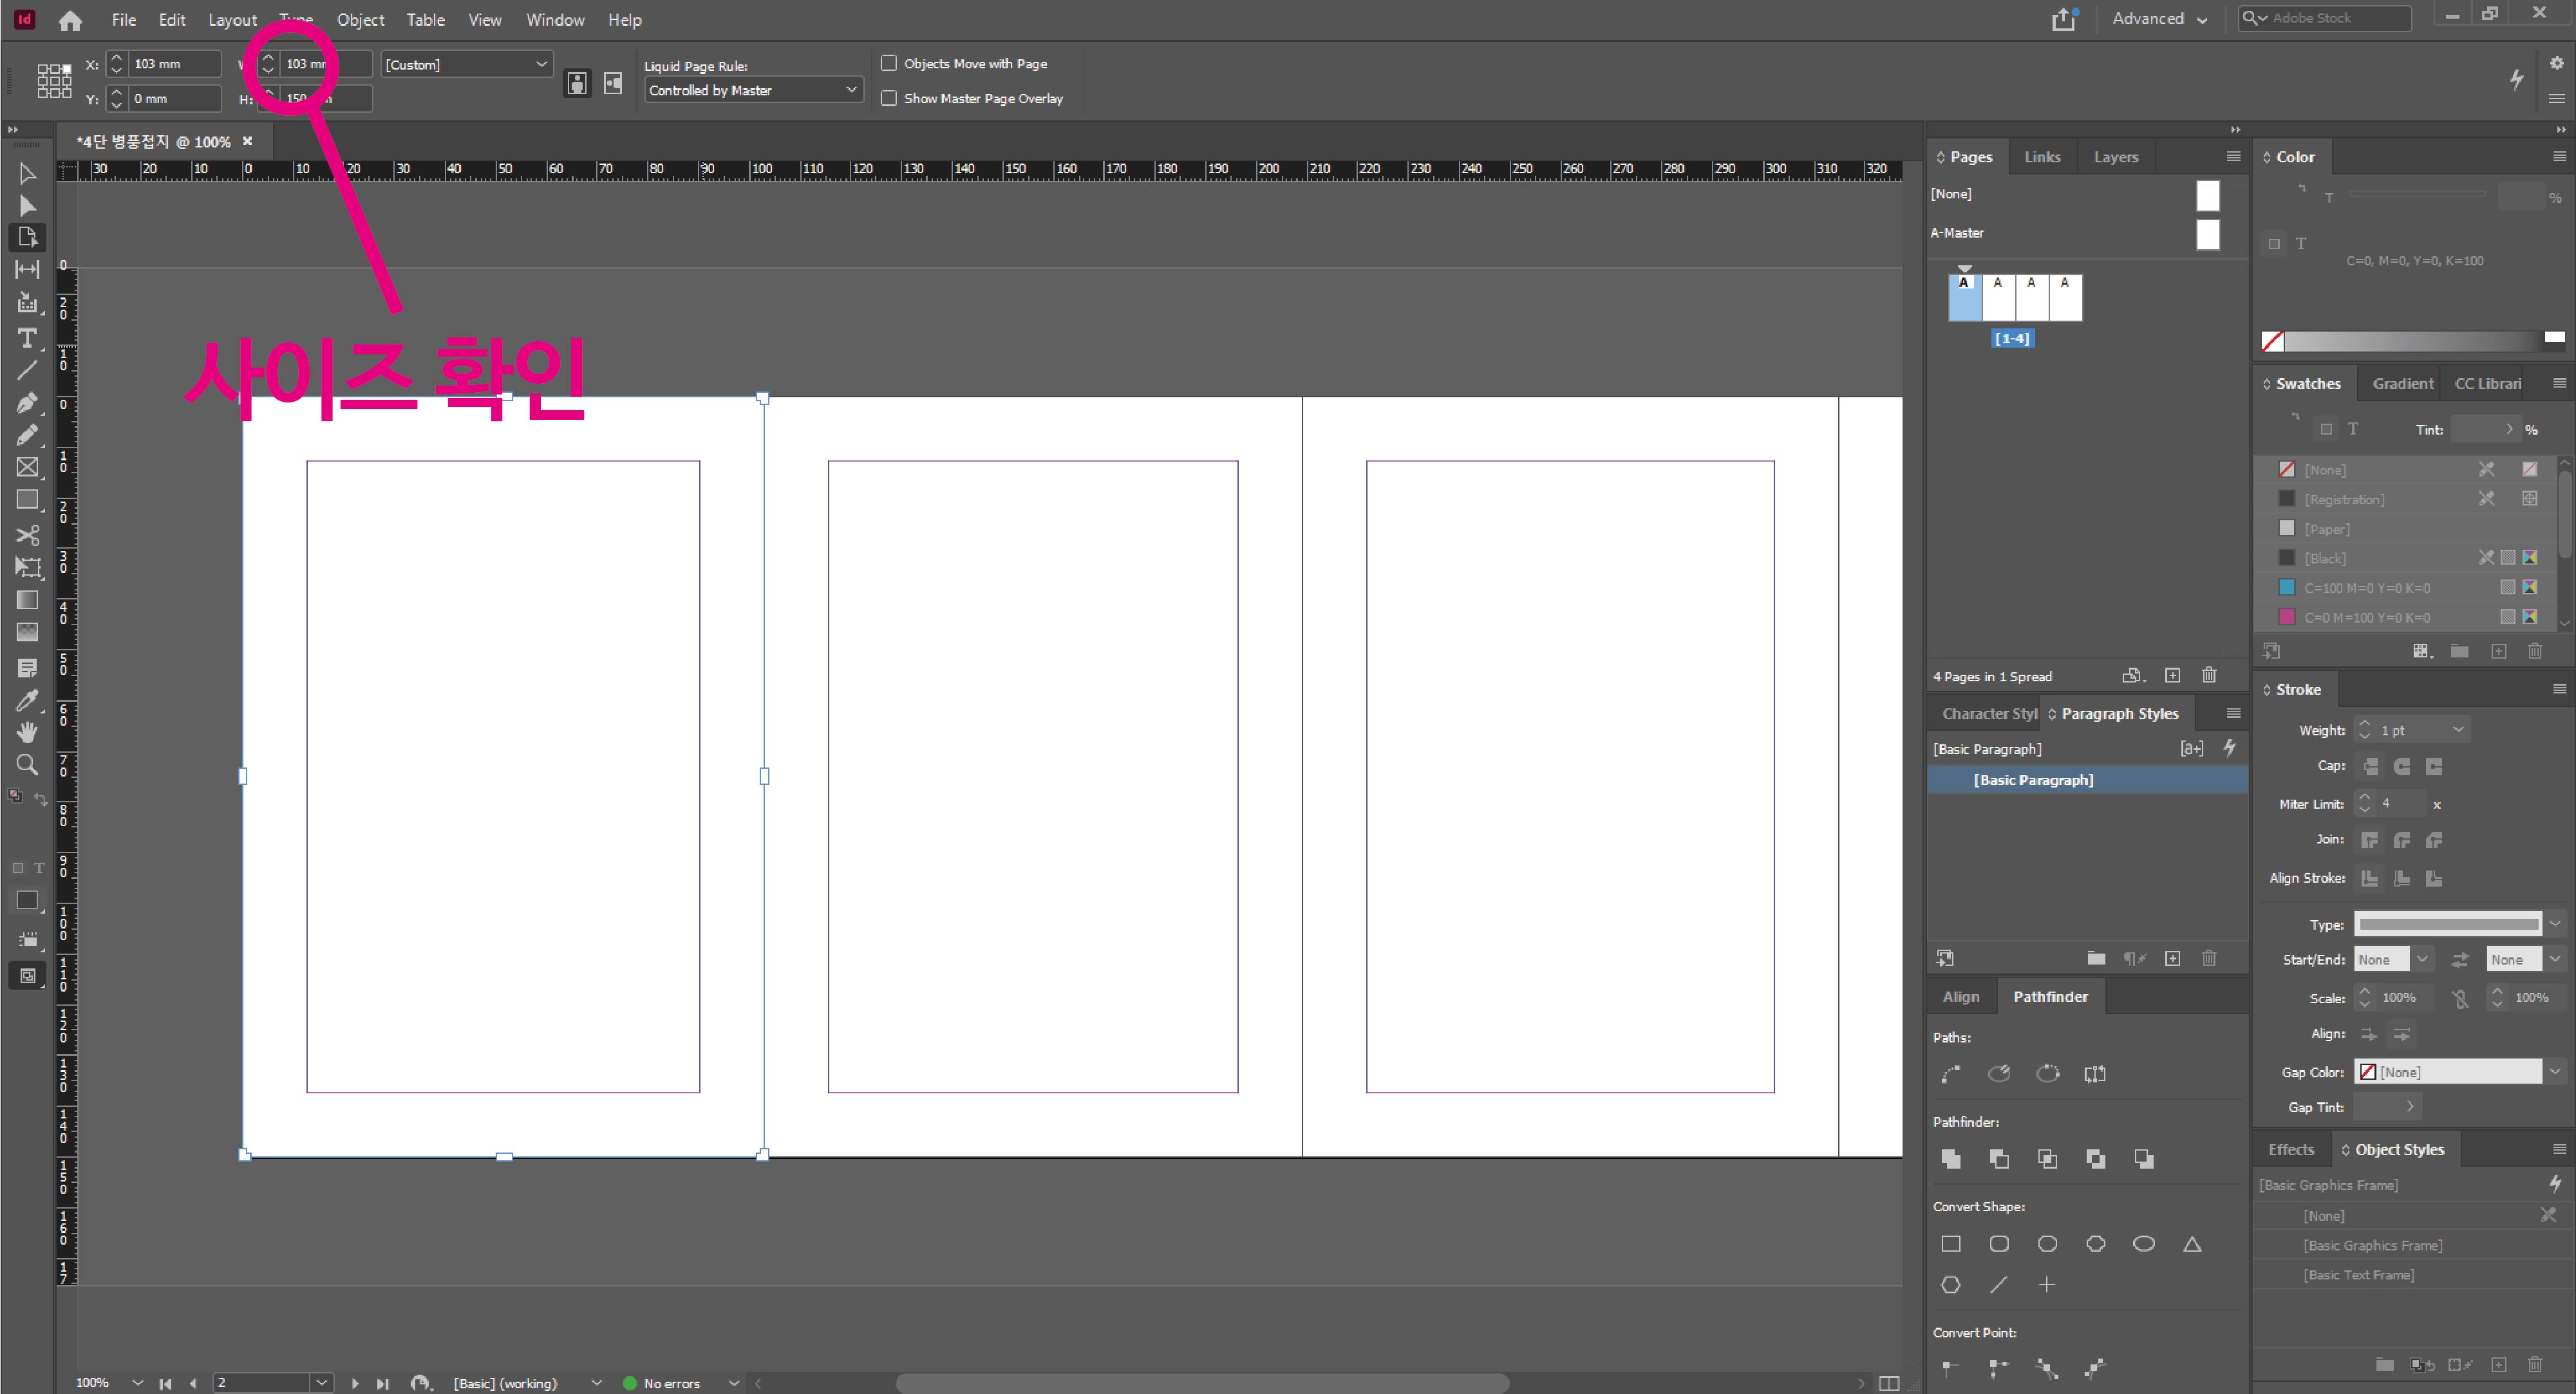Select the Note tool

click(27, 668)
